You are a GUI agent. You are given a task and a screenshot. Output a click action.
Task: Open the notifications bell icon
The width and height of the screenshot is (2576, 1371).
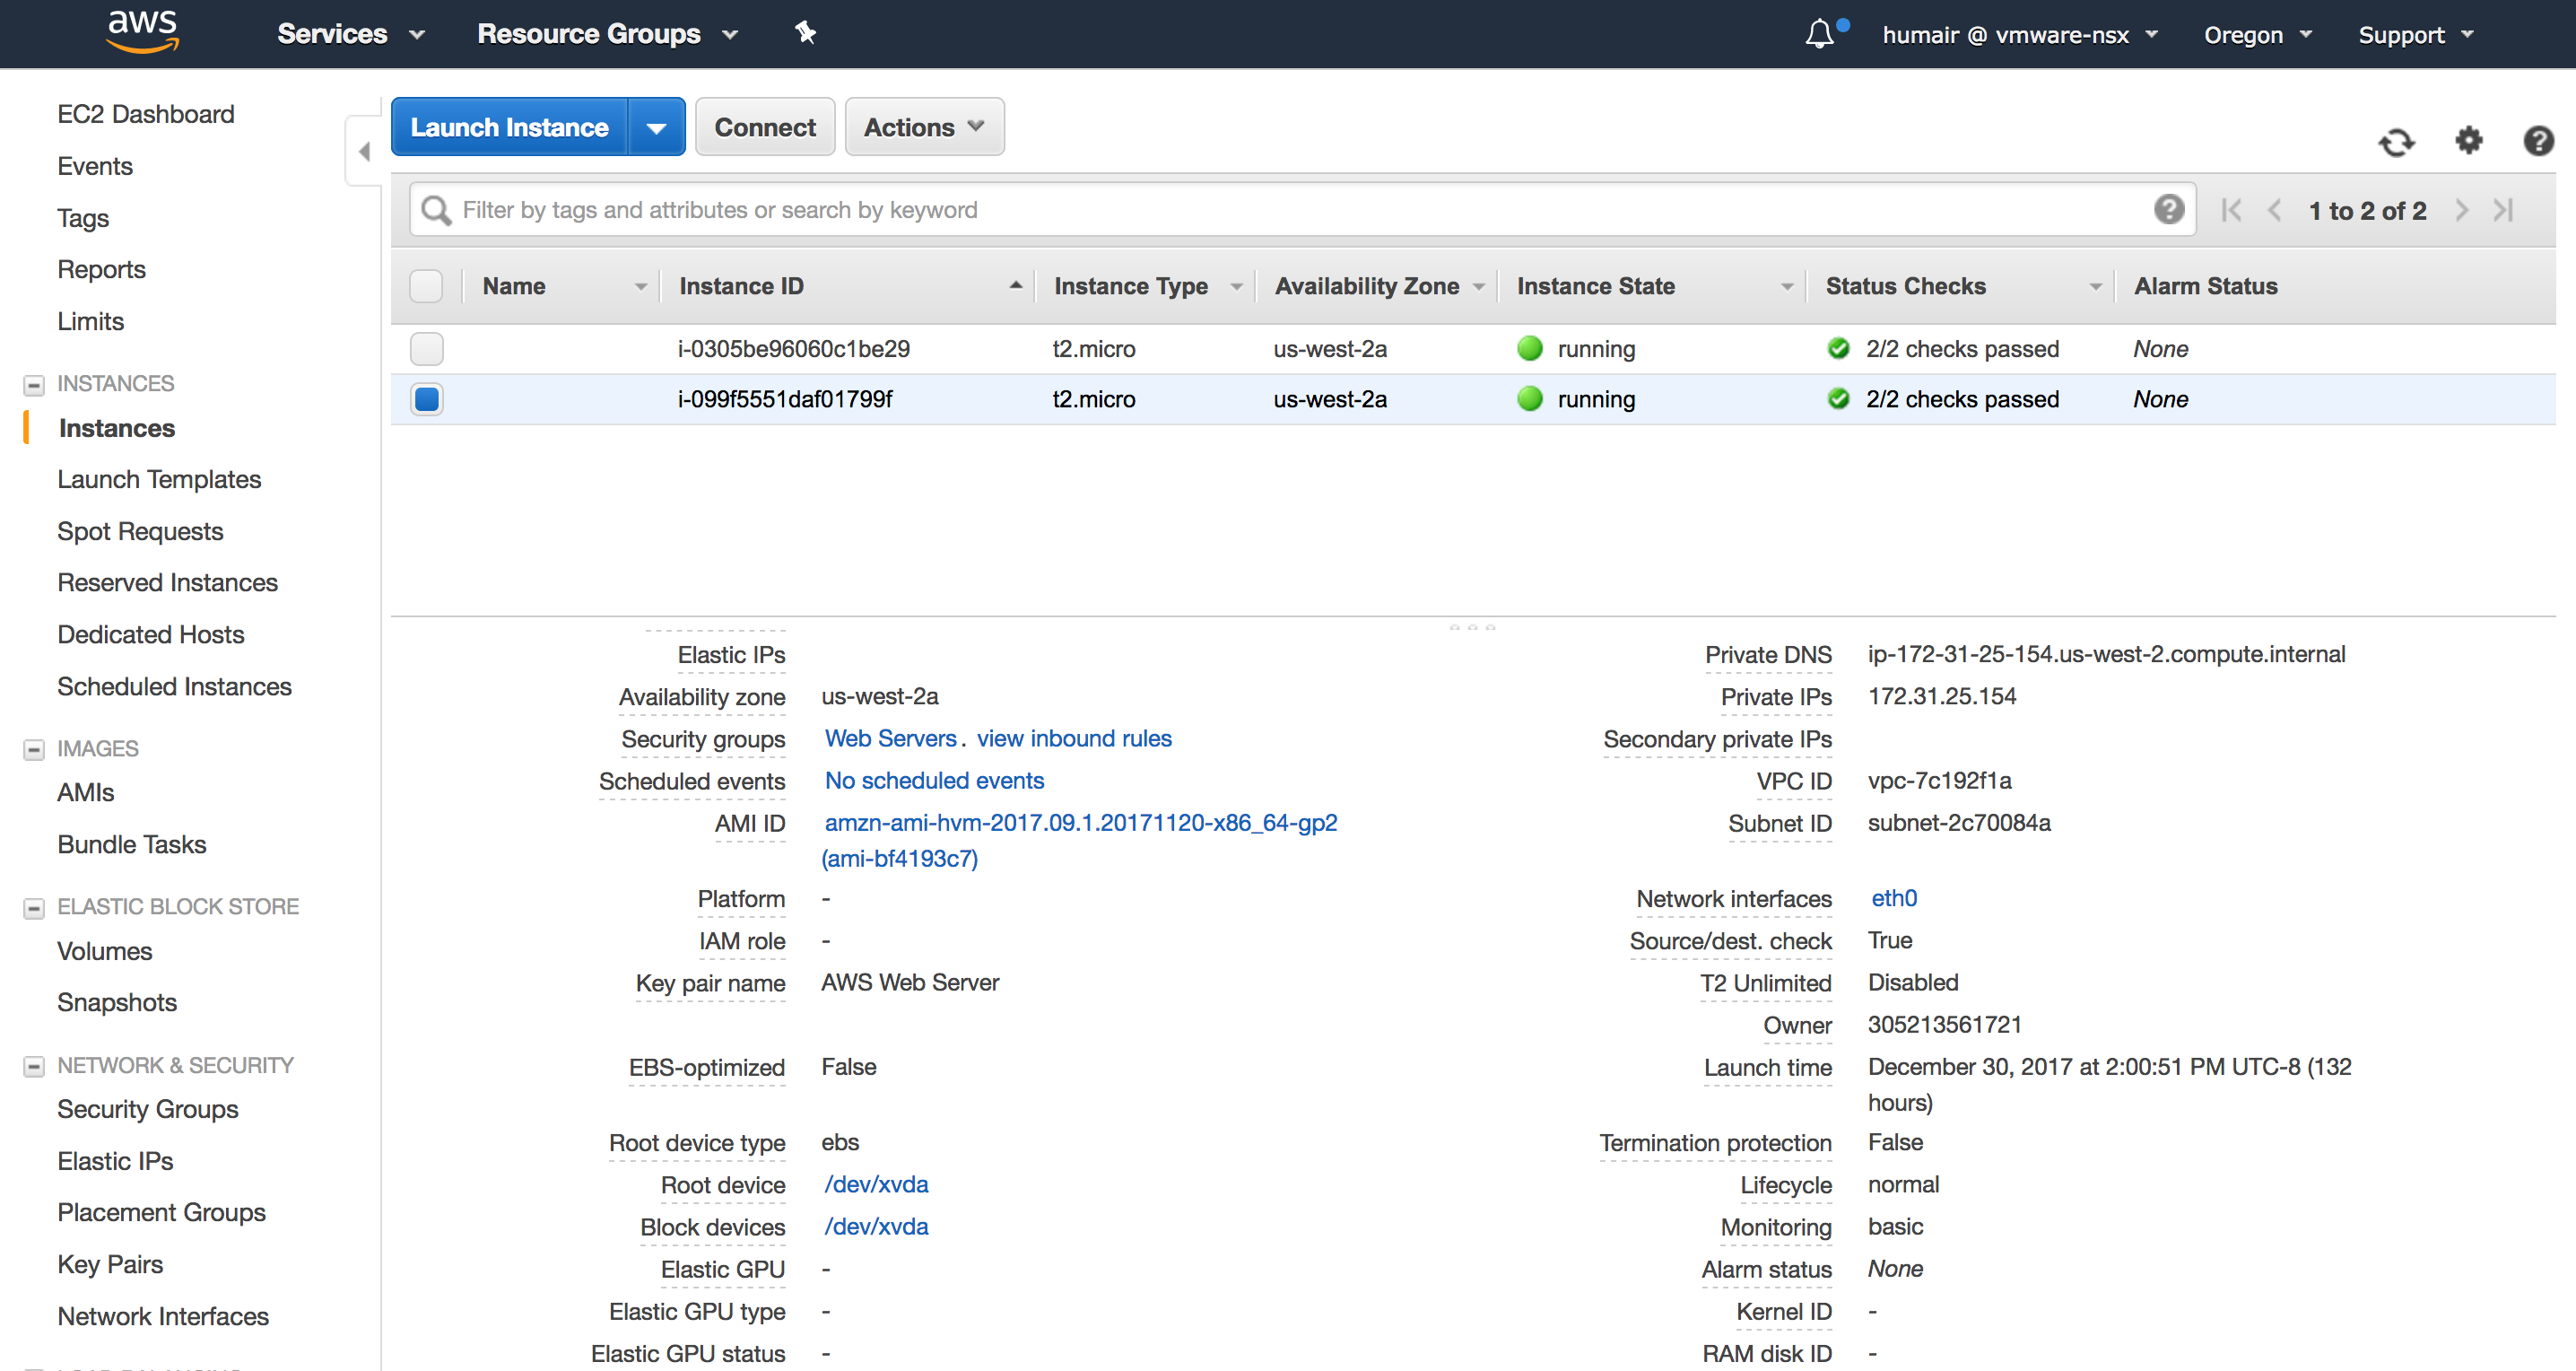(1819, 34)
